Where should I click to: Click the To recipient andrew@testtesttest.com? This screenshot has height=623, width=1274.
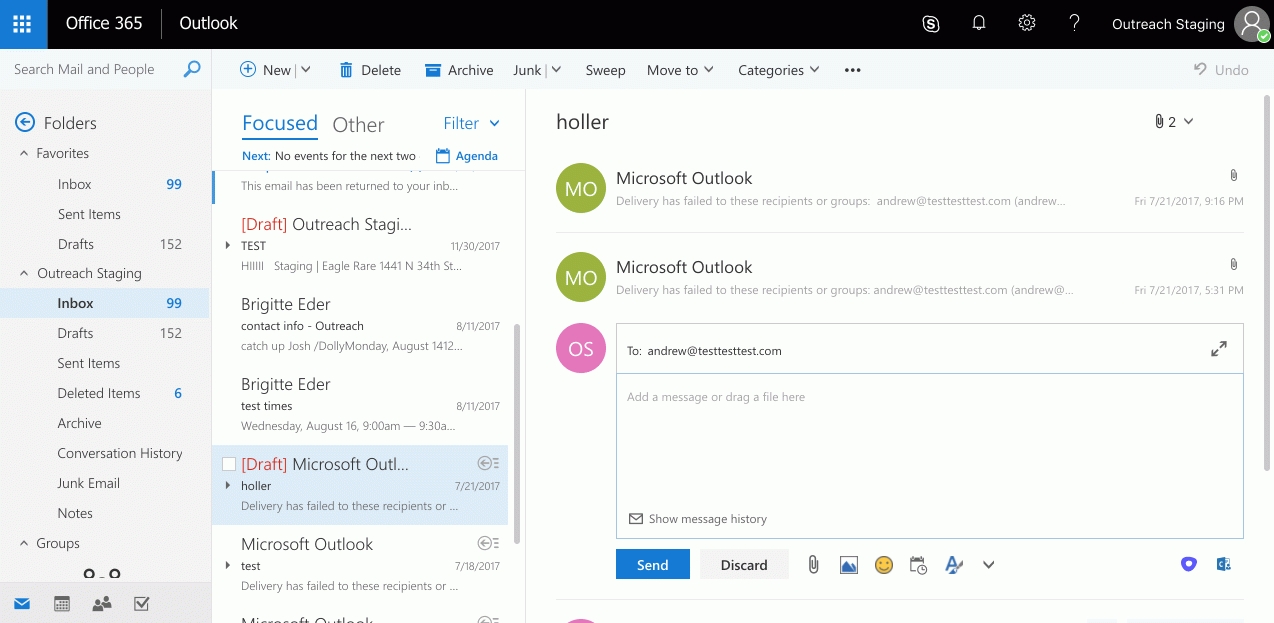(714, 351)
